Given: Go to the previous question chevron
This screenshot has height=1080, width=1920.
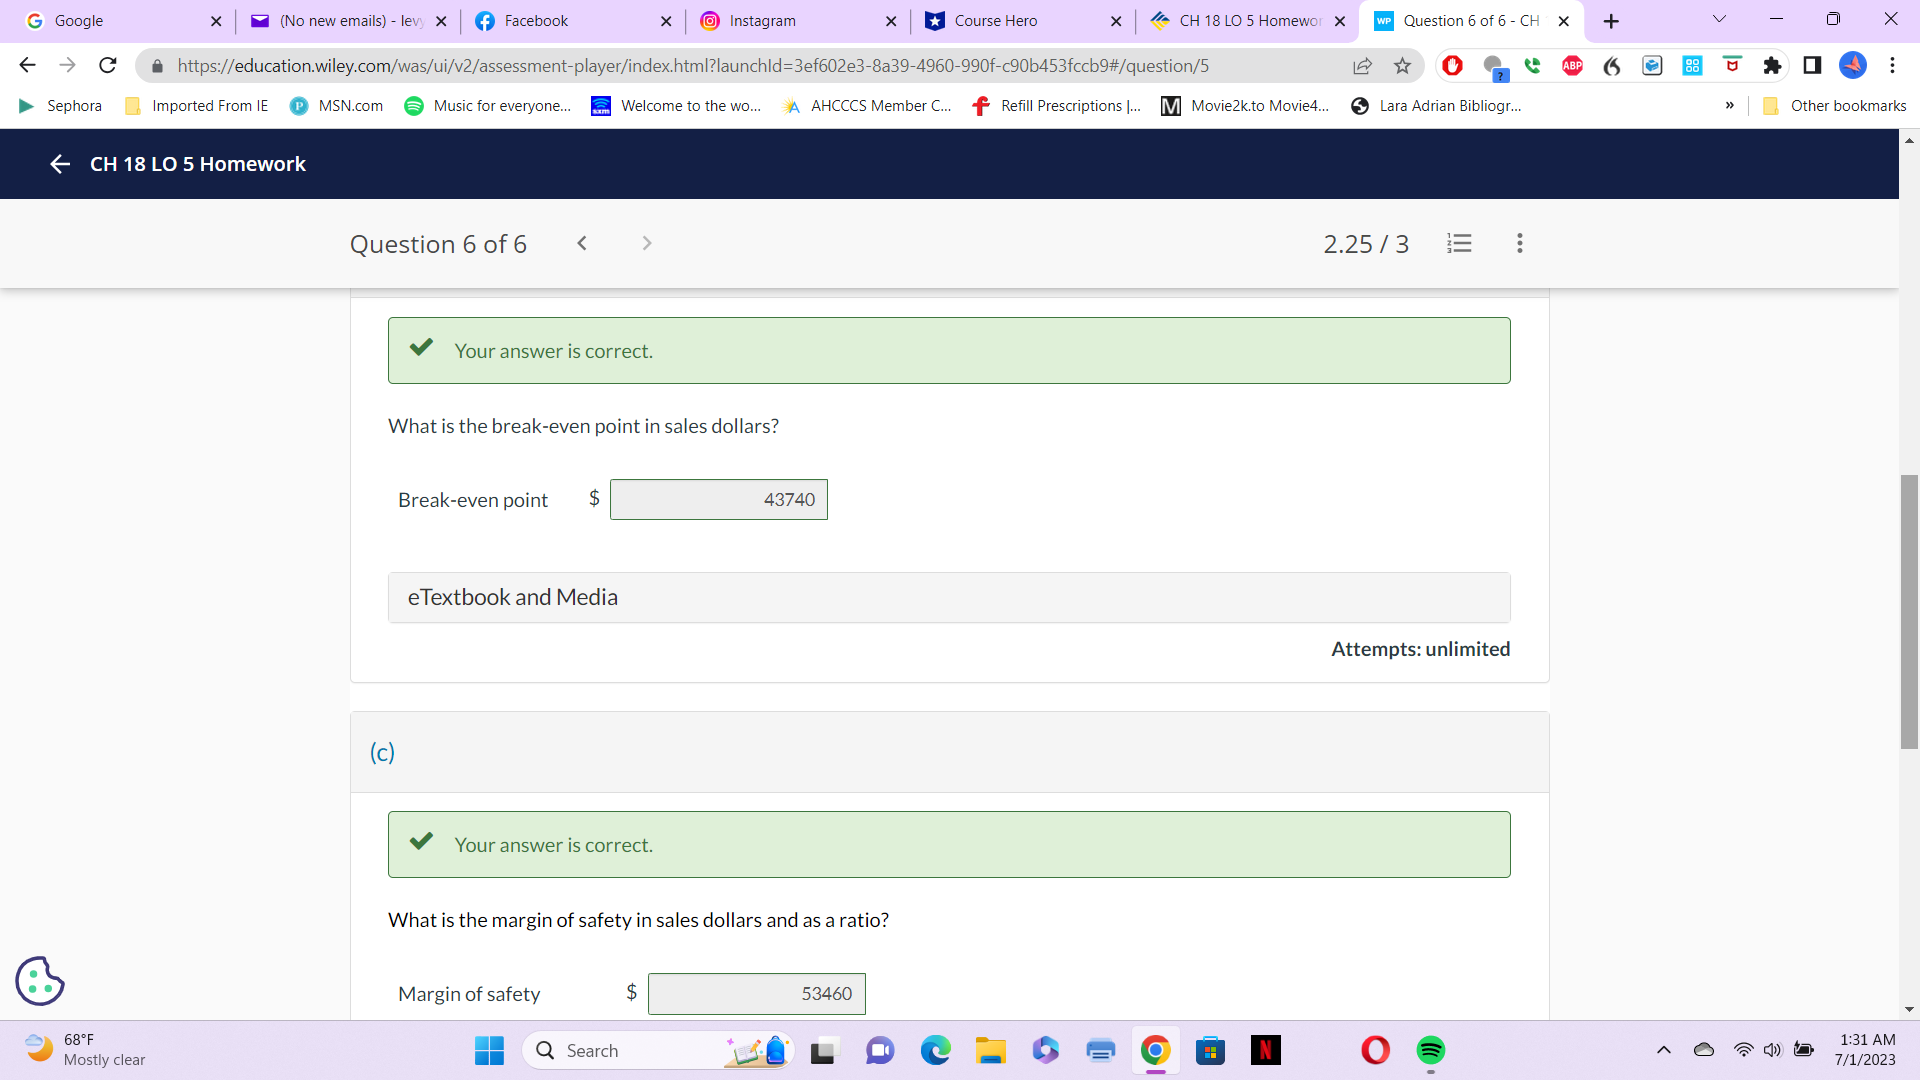Looking at the screenshot, I should click(x=582, y=243).
